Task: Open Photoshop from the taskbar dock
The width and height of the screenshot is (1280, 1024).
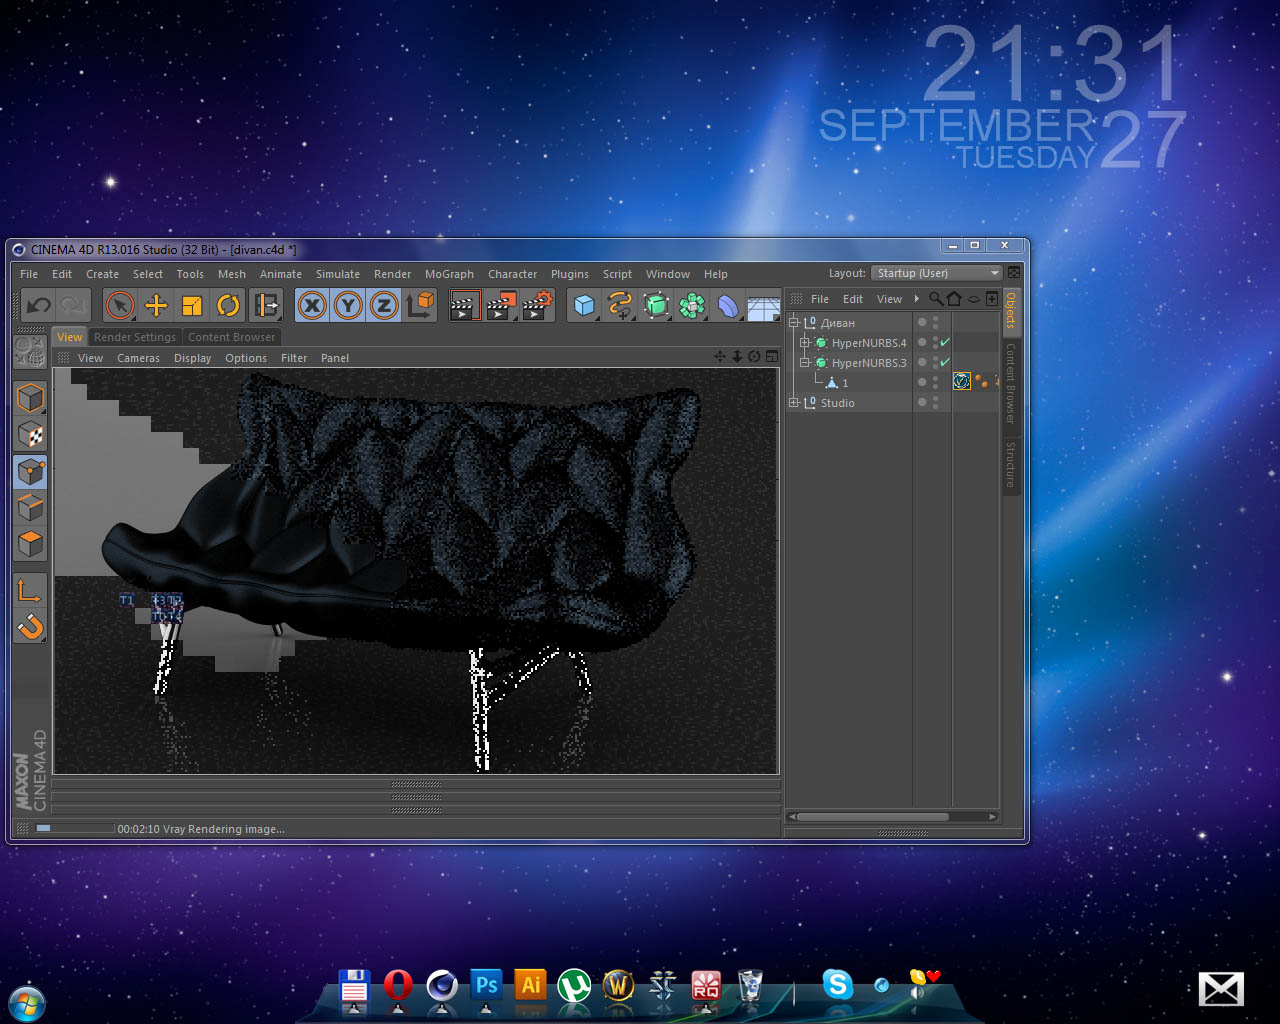Action: point(486,986)
